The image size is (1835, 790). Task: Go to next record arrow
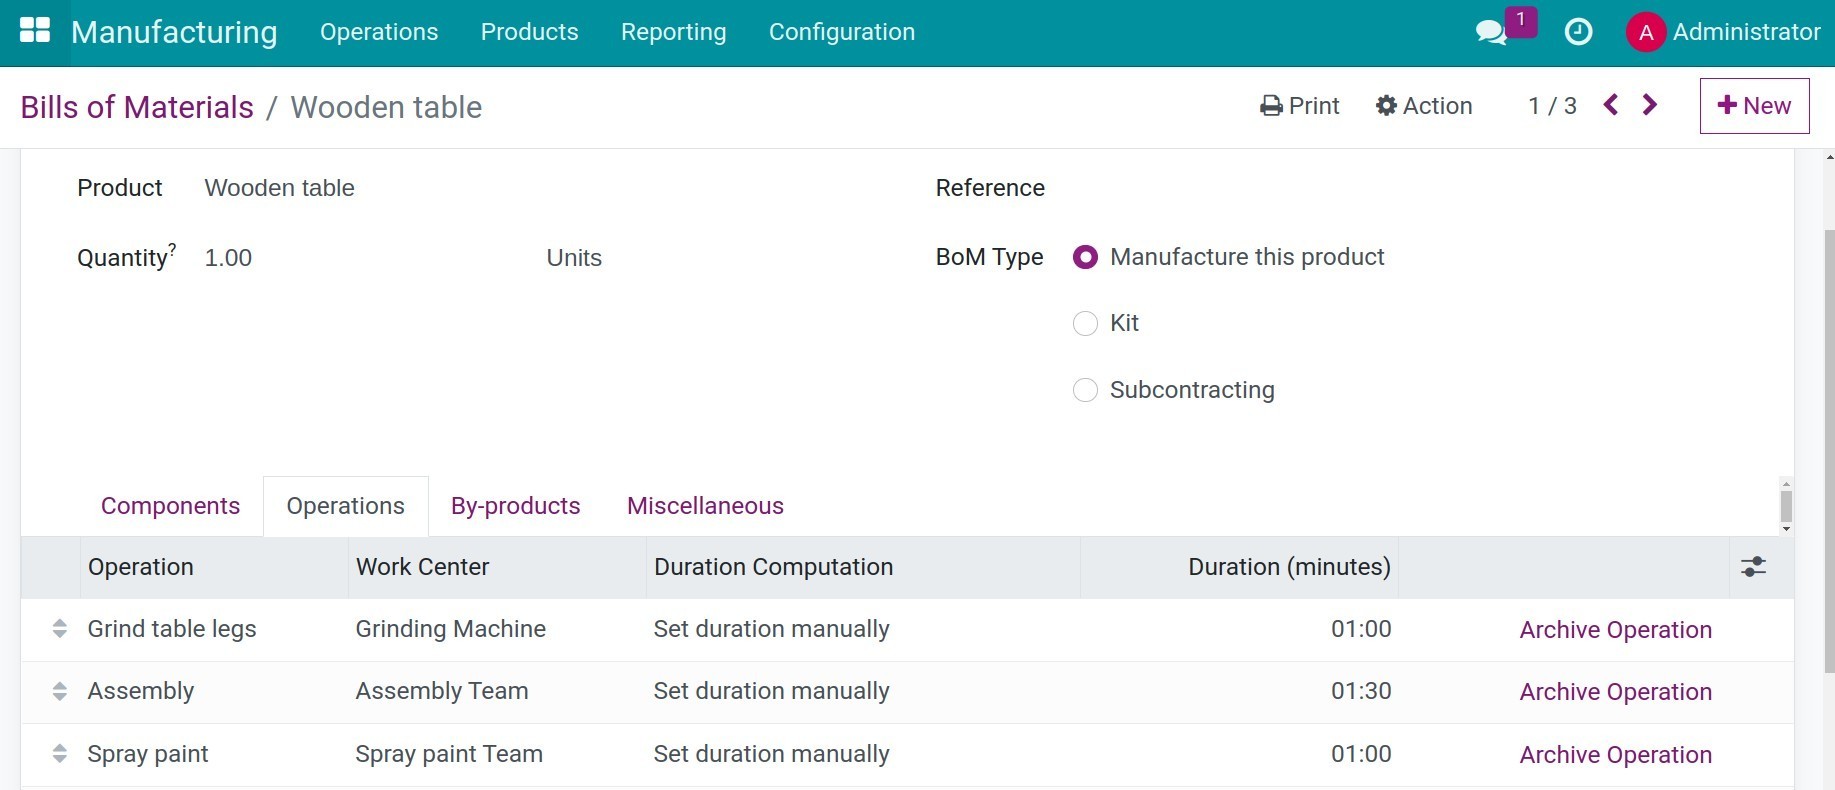point(1650,105)
